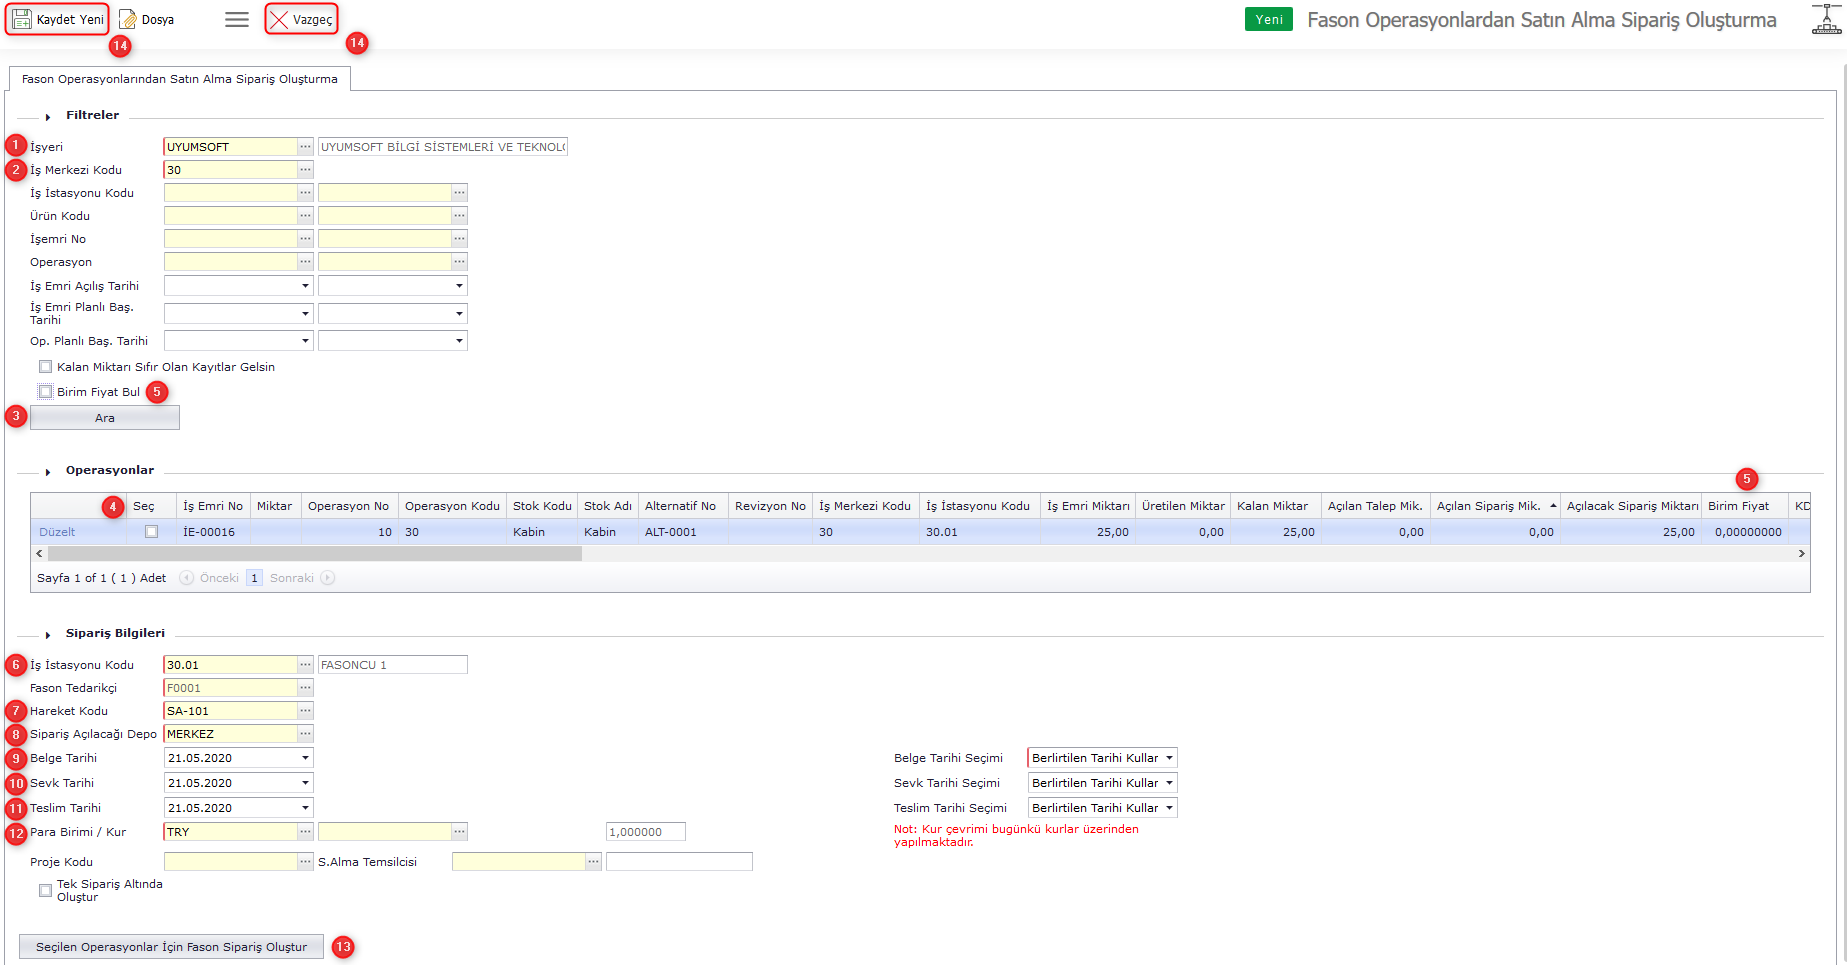Tick the Birim Fiyat Bul checkbox
Screen dimensions: 1847x965
coord(46,392)
